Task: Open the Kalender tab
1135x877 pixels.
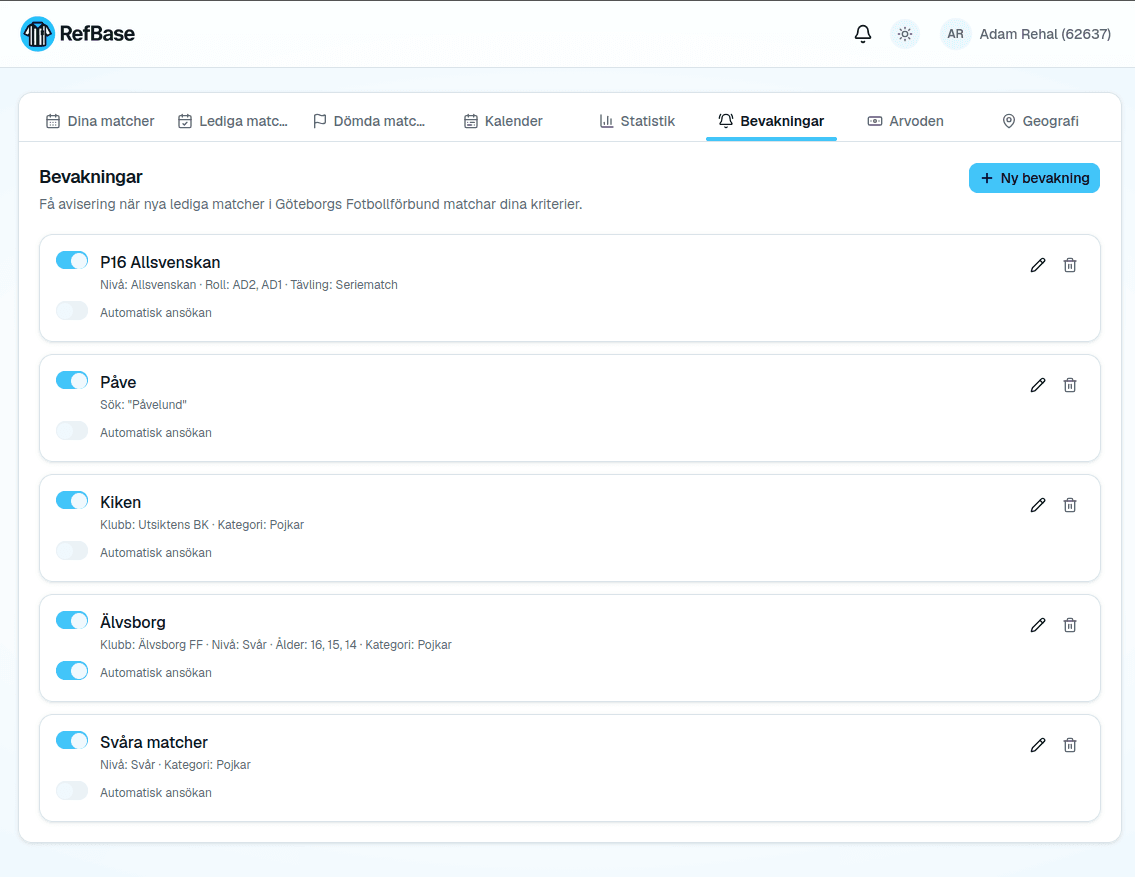Action: pyautogui.click(x=503, y=121)
